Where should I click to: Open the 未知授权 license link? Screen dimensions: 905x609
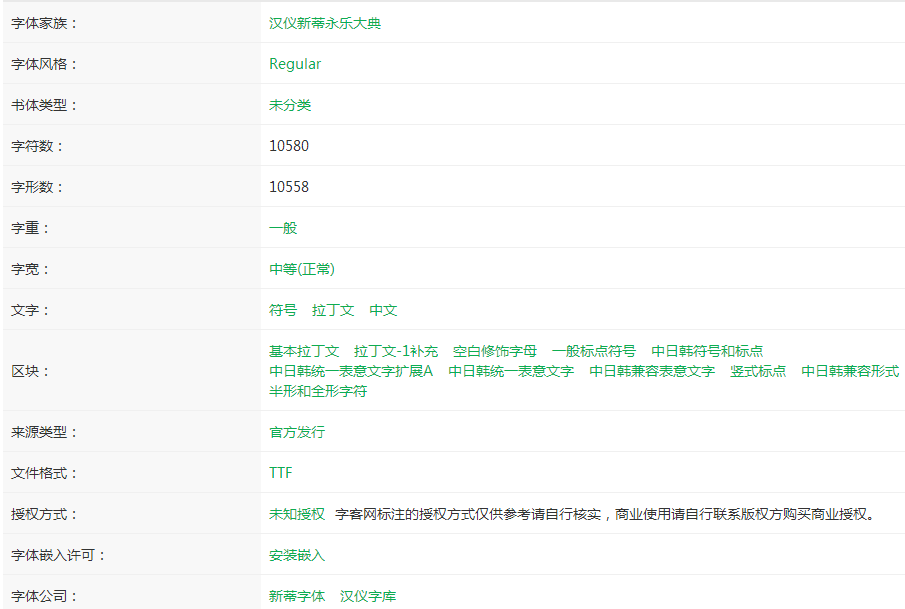[x=297, y=514]
